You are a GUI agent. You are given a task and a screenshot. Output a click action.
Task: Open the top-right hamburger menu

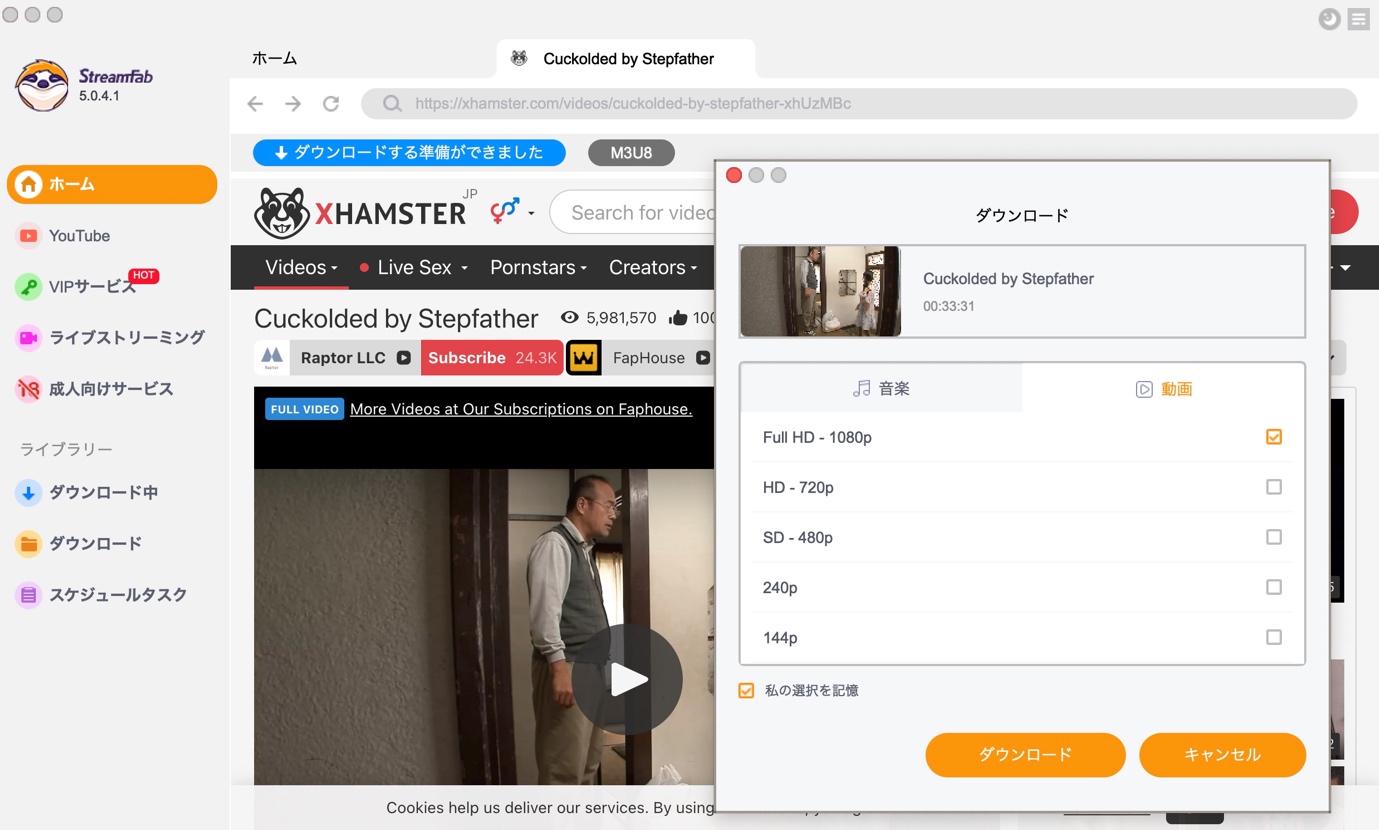tap(1358, 18)
